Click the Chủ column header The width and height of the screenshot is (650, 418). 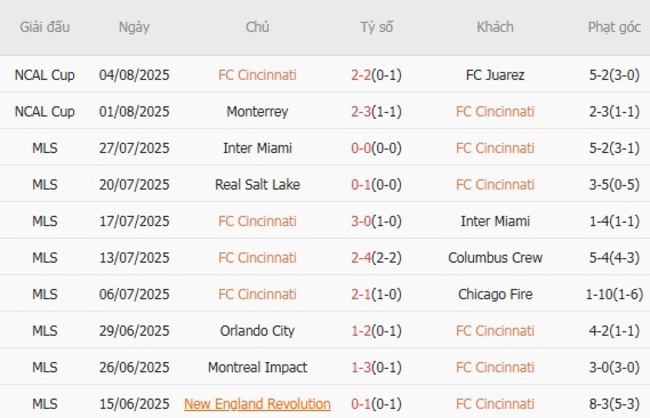[257, 27]
